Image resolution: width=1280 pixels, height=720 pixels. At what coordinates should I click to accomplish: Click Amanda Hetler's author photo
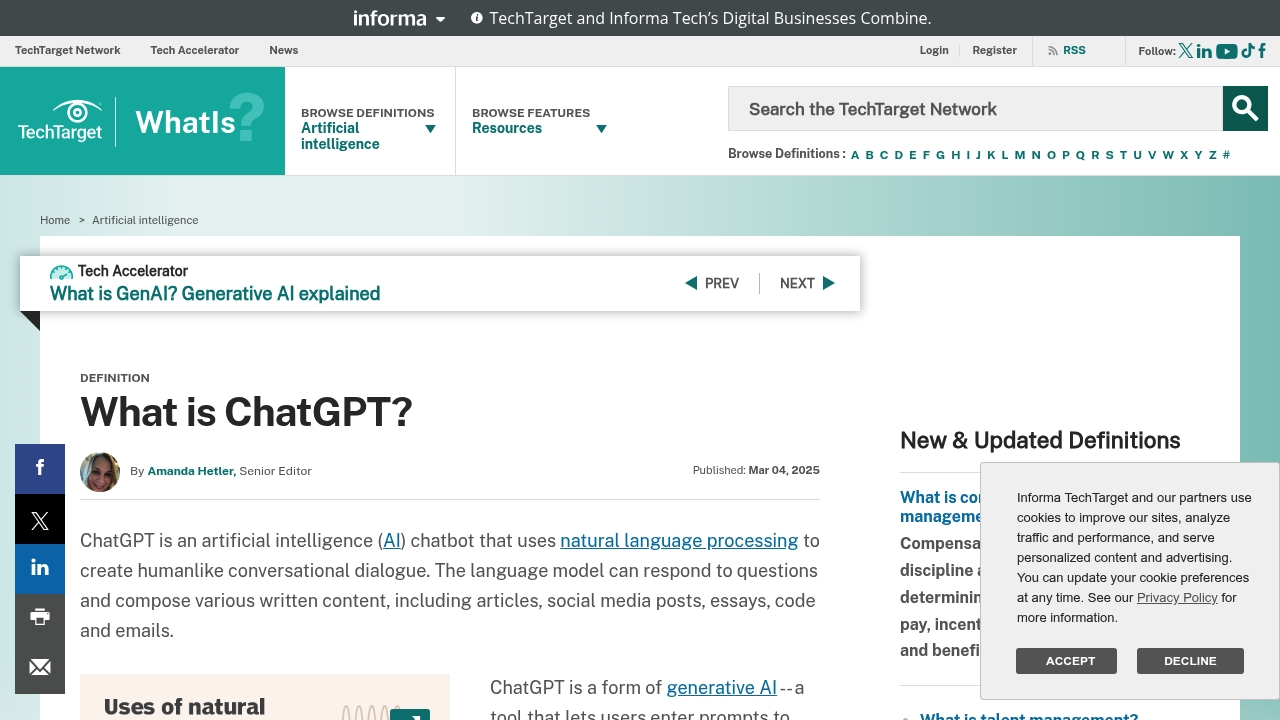[100, 472]
